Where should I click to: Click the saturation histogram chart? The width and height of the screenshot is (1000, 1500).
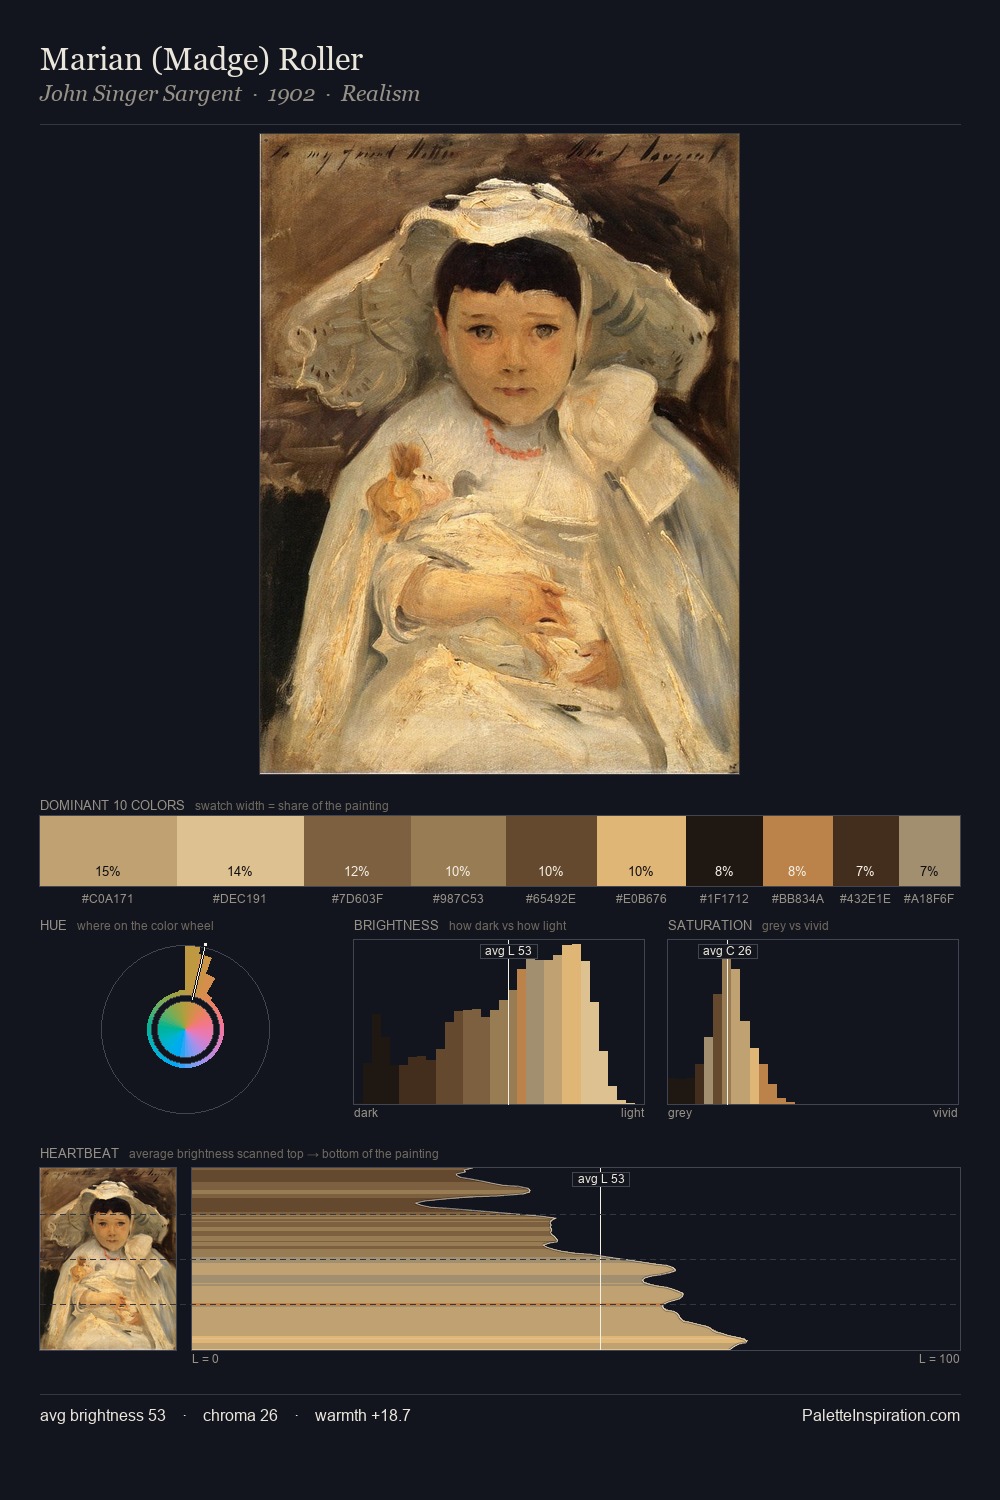pyautogui.click(x=813, y=1022)
